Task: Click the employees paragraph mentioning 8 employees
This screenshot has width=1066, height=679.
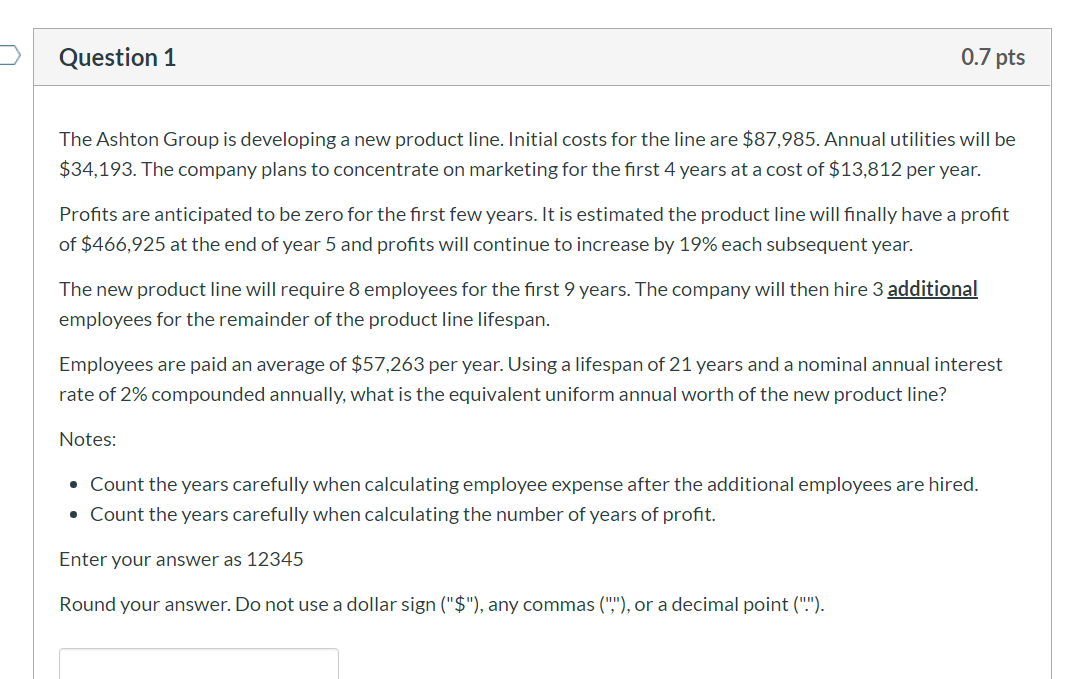Action: [517, 304]
